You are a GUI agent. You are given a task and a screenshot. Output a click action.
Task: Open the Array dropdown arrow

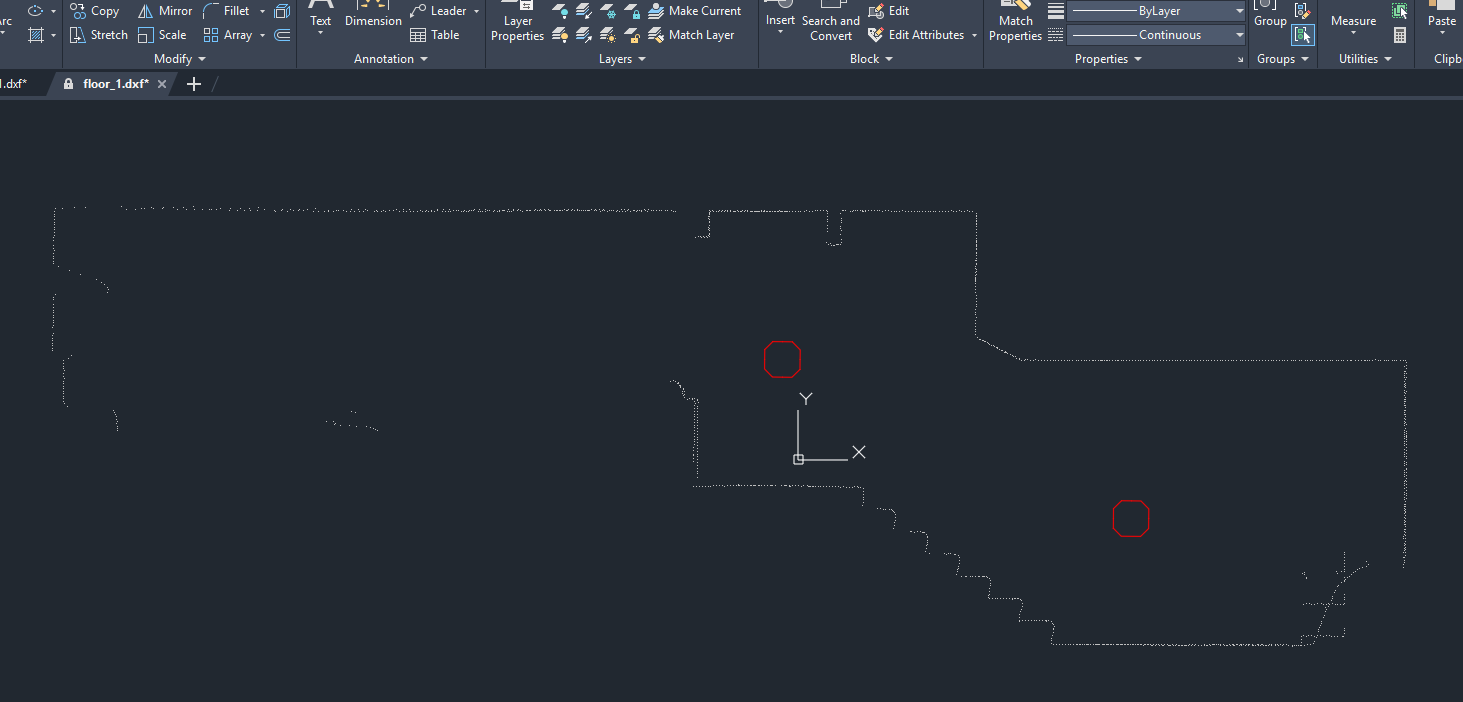click(262, 35)
